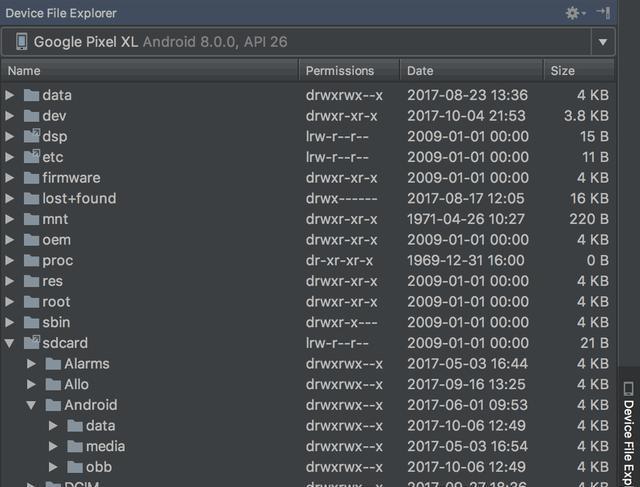This screenshot has height=487, width=640.
Task: Select the Alarms folder name
Action: (x=87, y=364)
